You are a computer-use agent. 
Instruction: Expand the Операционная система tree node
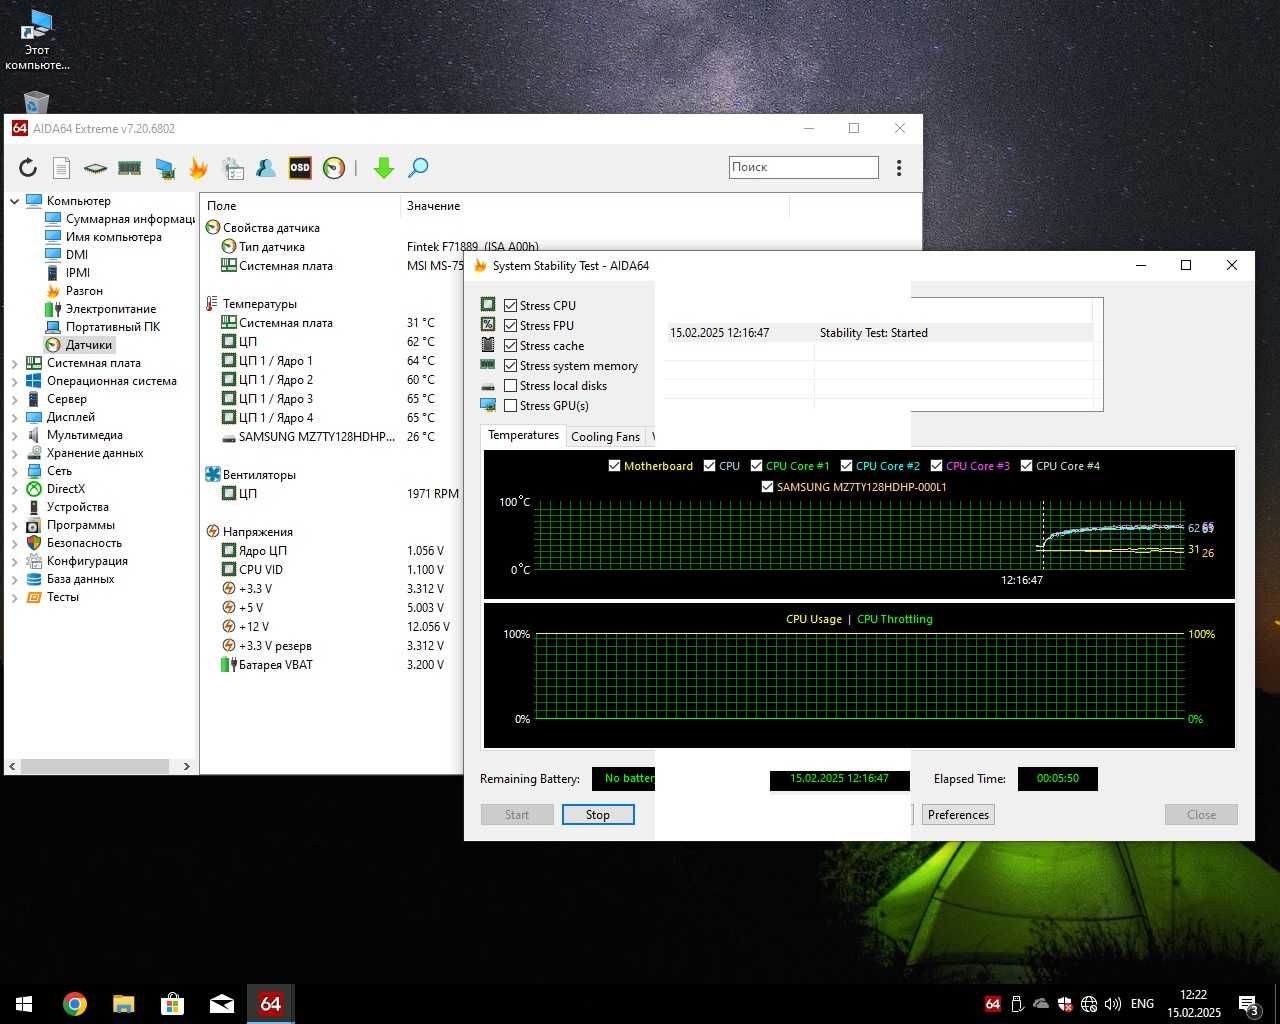(x=15, y=381)
